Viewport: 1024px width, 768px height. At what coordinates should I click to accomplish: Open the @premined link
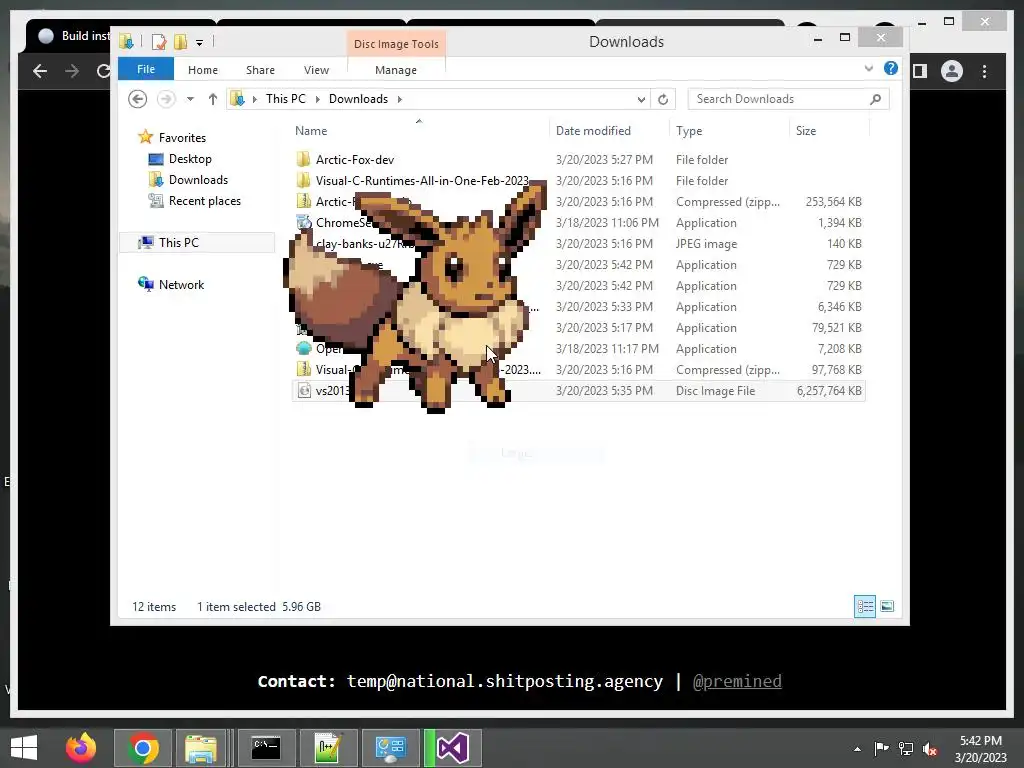click(737, 681)
